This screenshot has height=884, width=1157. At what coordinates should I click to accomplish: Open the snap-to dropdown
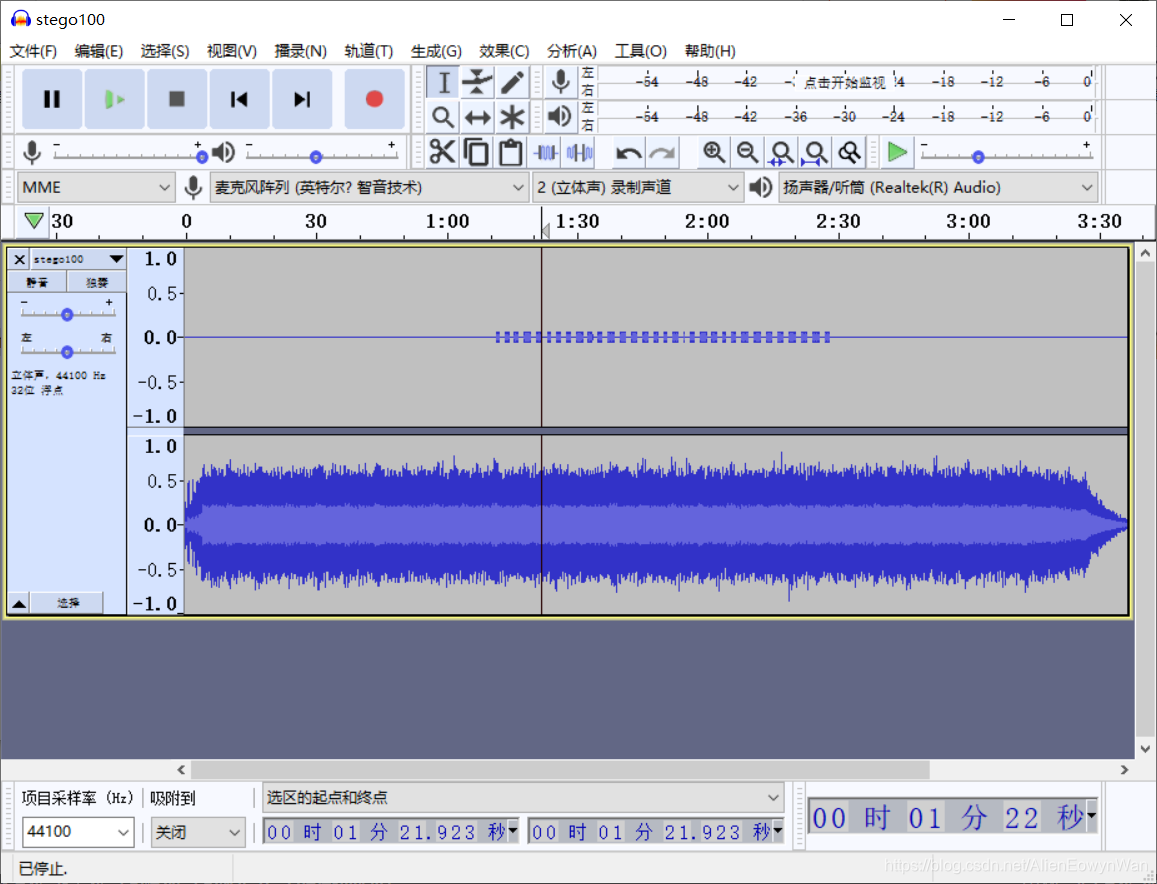[198, 832]
